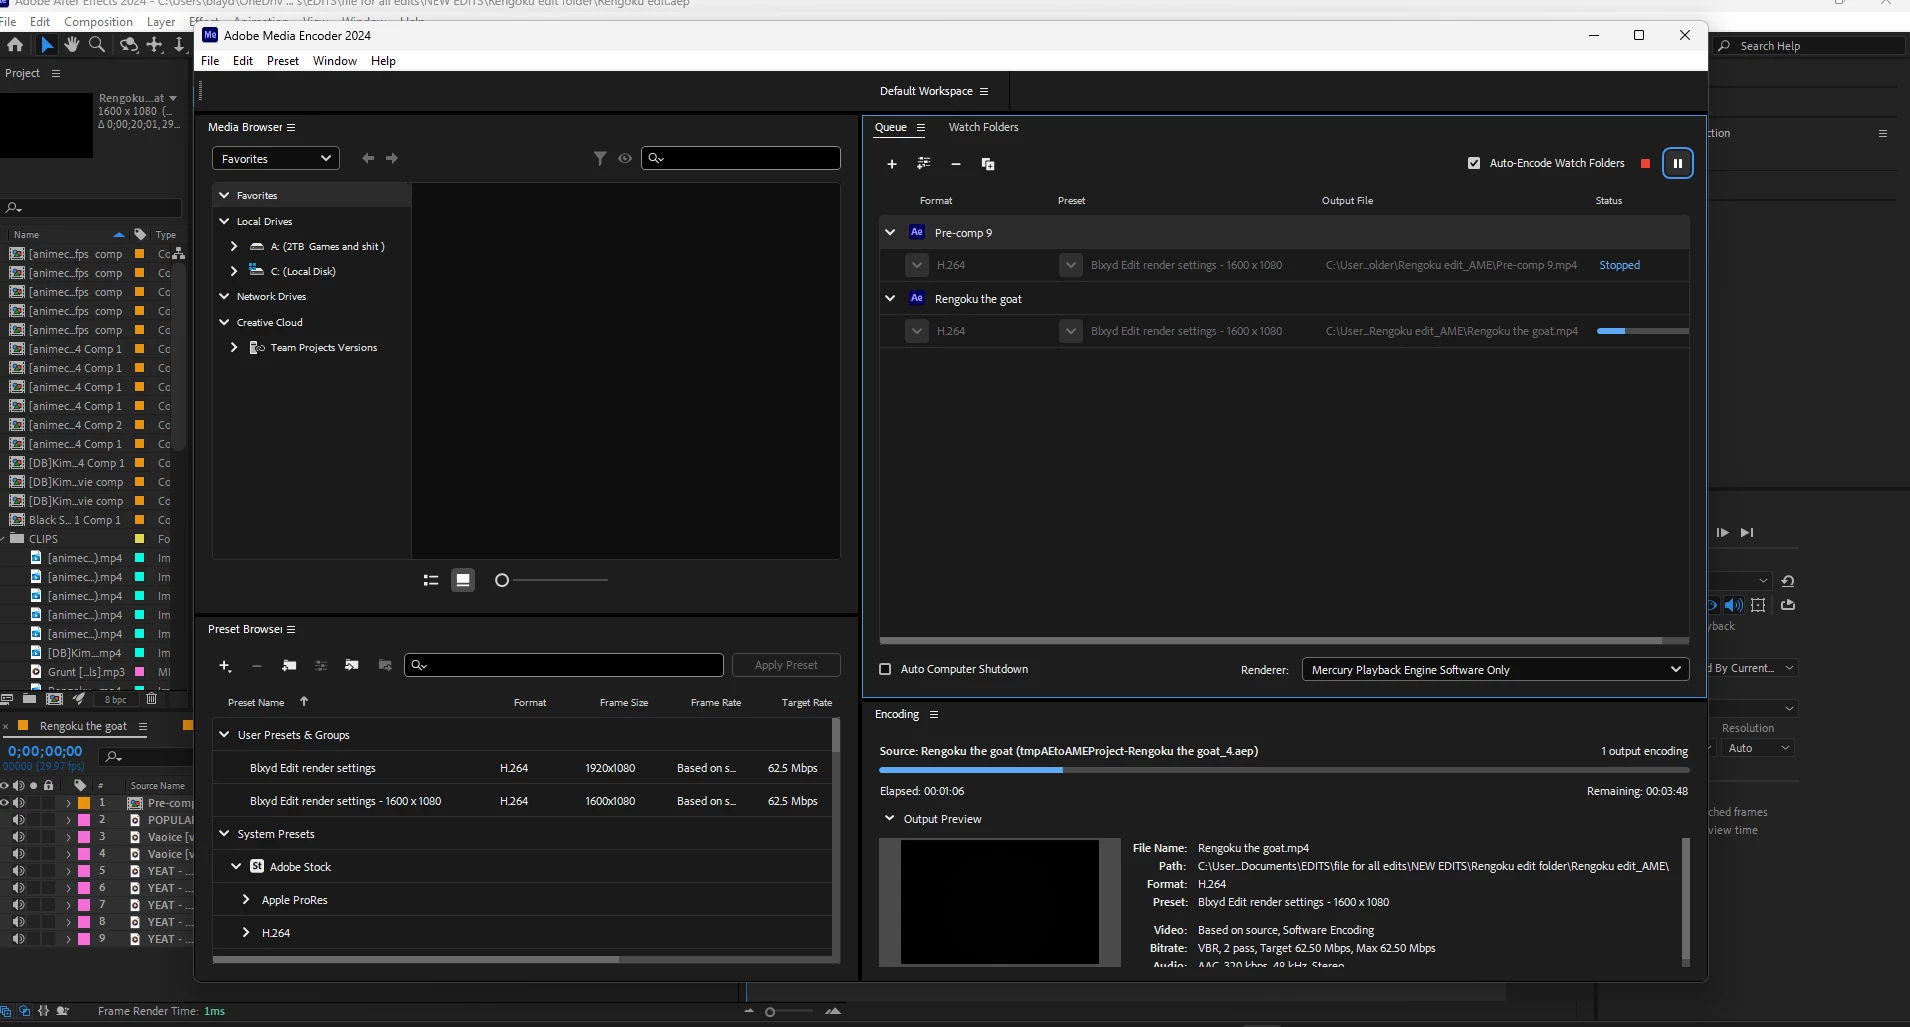Go back in Media Browser
This screenshot has height=1027, width=1910.
368,158
